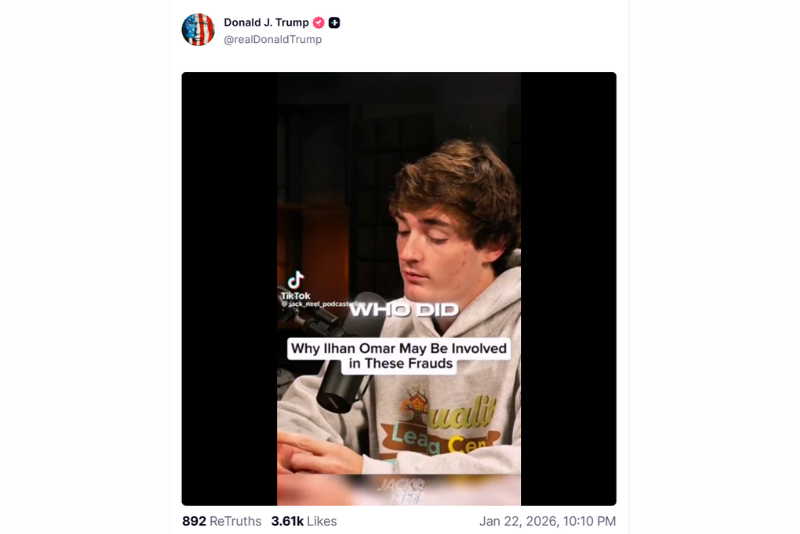Click the 'WHO DID' video subtitle text
This screenshot has height=534, width=800.
pyautogui.click(x=404, y=310)
